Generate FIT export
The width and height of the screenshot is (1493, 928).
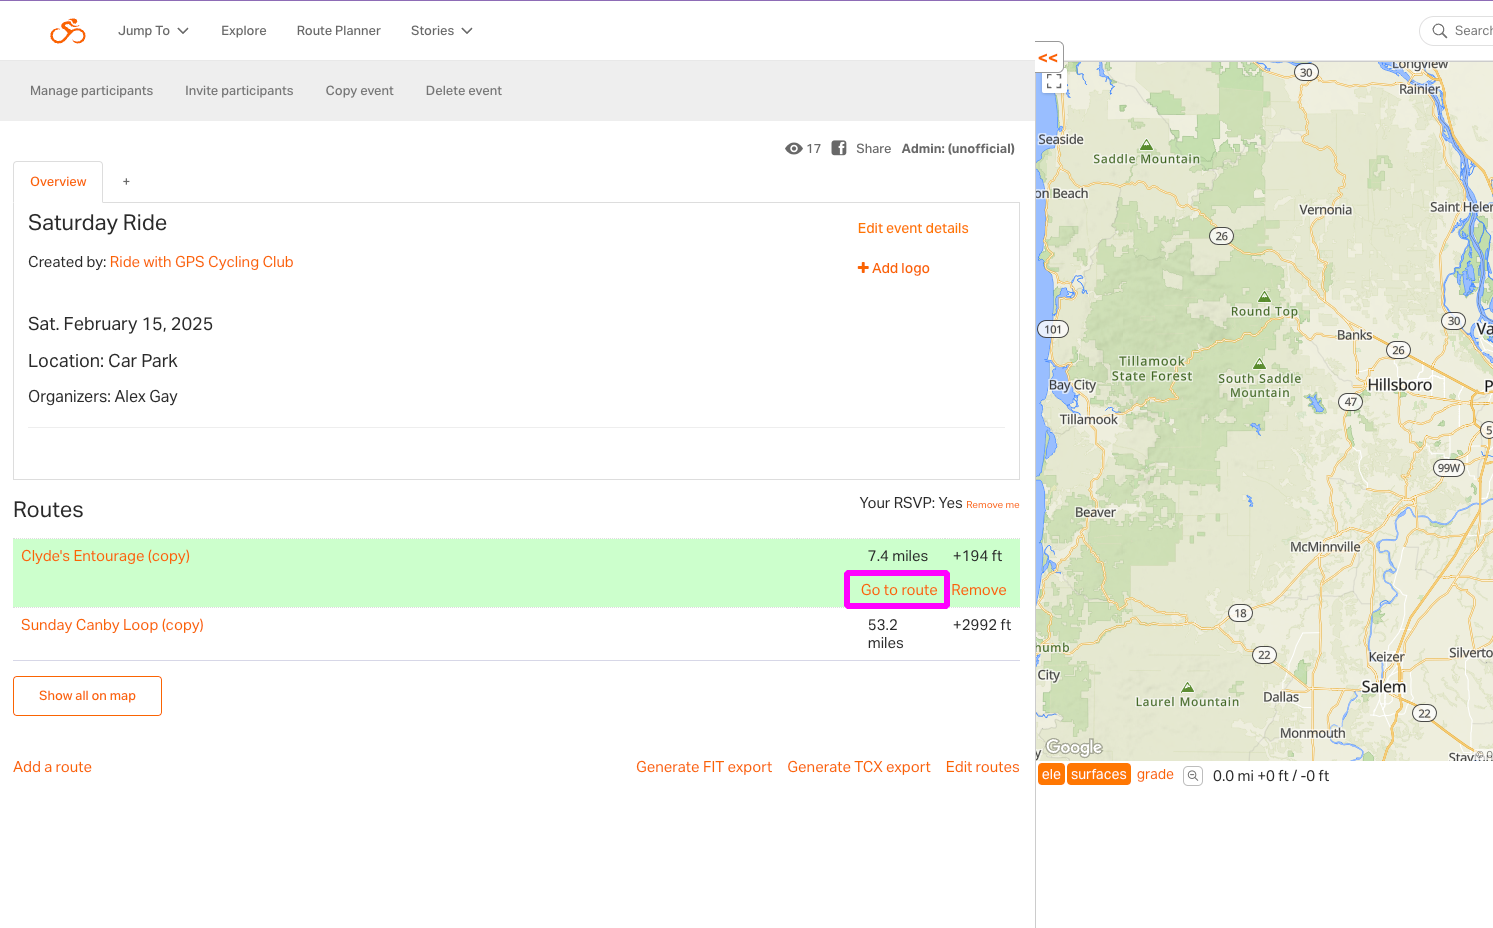pyautogui.click(x=704, y=767)
